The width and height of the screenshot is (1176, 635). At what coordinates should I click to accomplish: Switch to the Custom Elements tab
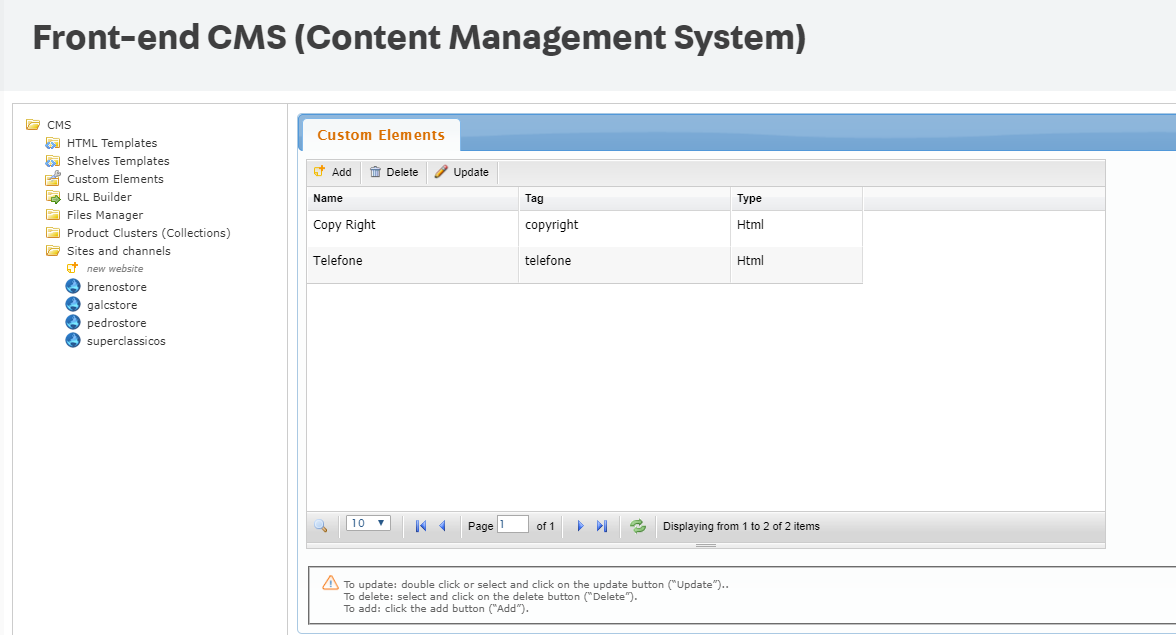click(x=381, y=135)
